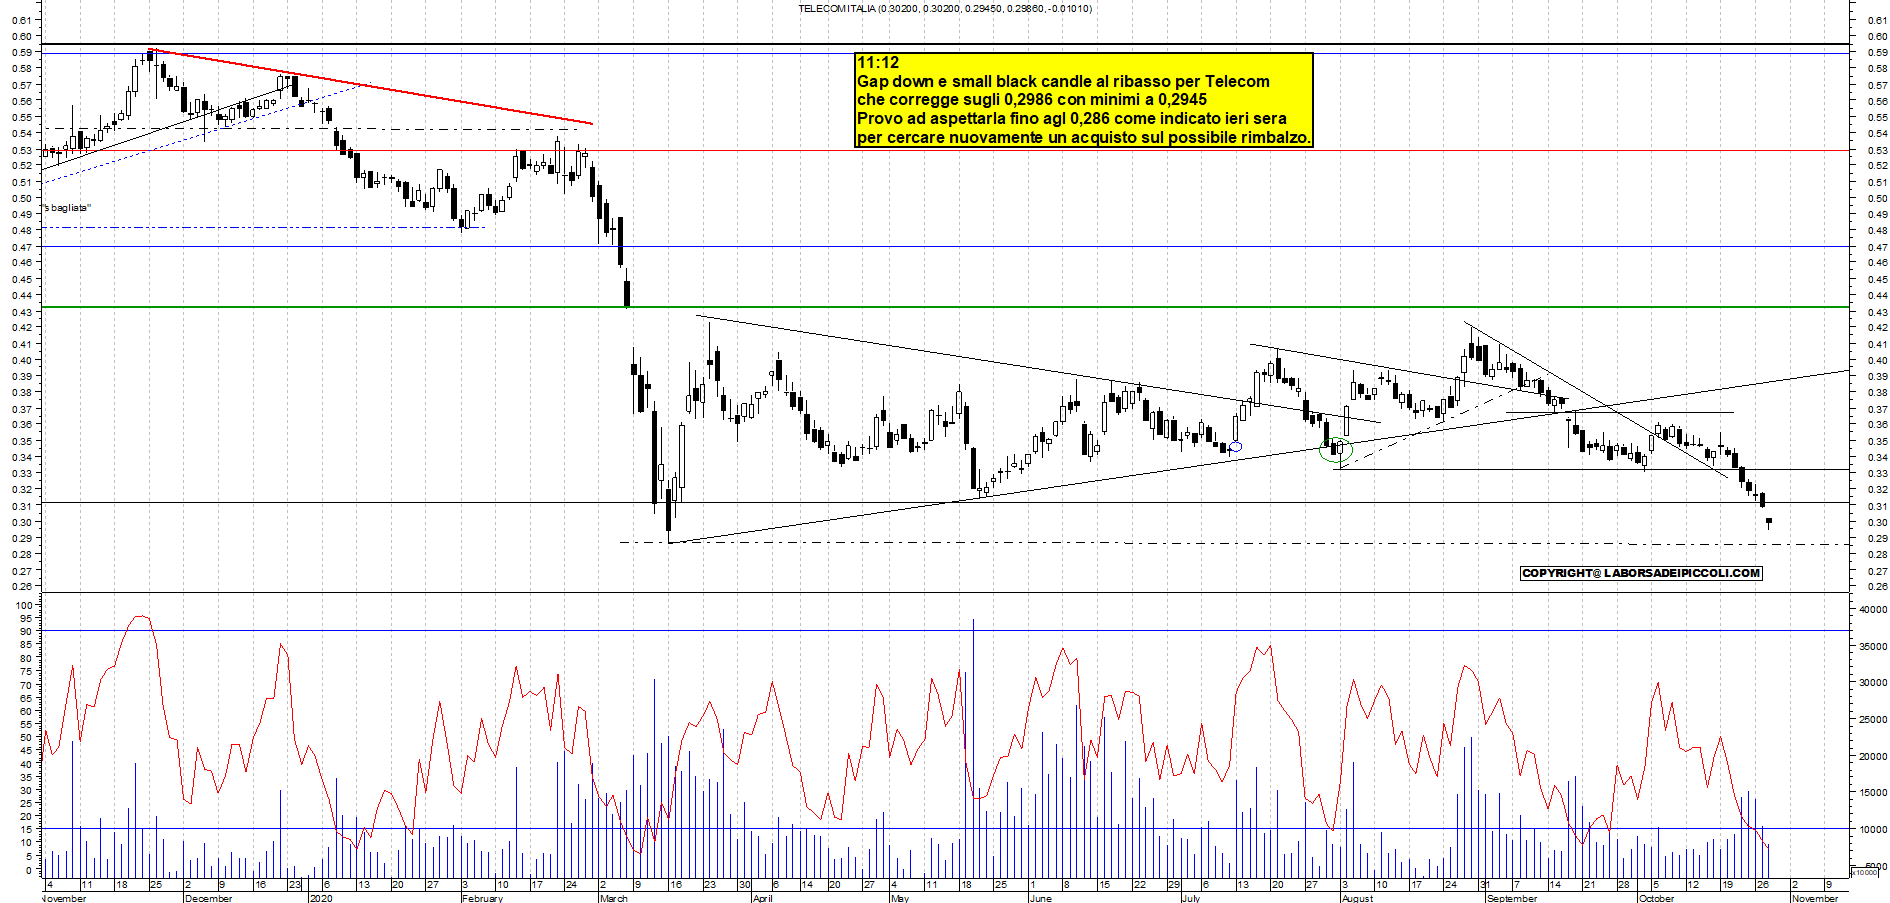Click the latest small black candle below 0.31
The width and height of the screenshot is (1890, 903).
[x=1769, y=522]
